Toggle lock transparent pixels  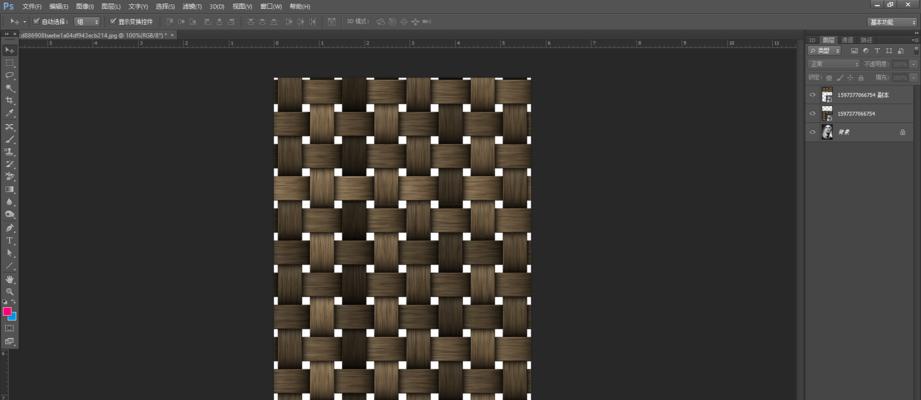click(829, 78)
